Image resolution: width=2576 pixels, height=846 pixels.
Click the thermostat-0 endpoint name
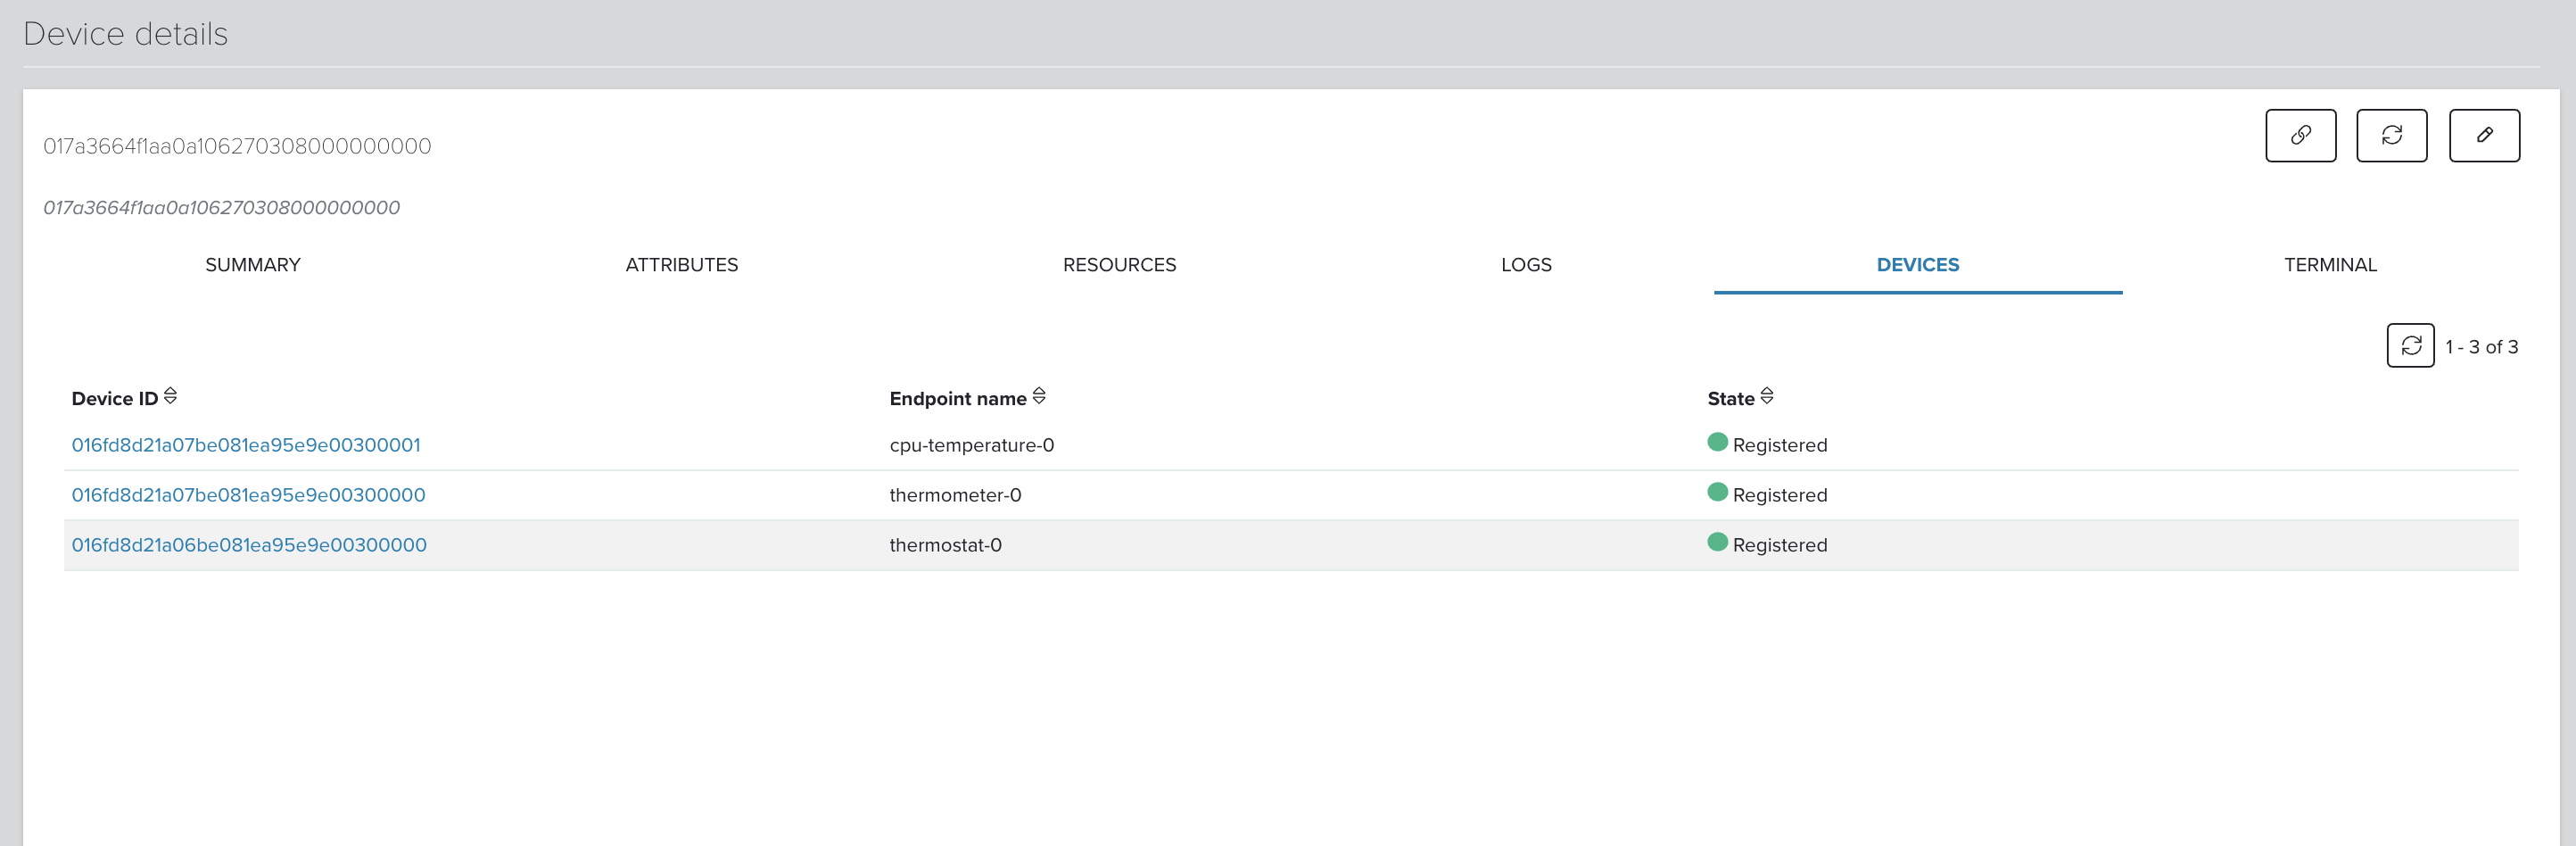pyautogui.click(x=945, y=545)
